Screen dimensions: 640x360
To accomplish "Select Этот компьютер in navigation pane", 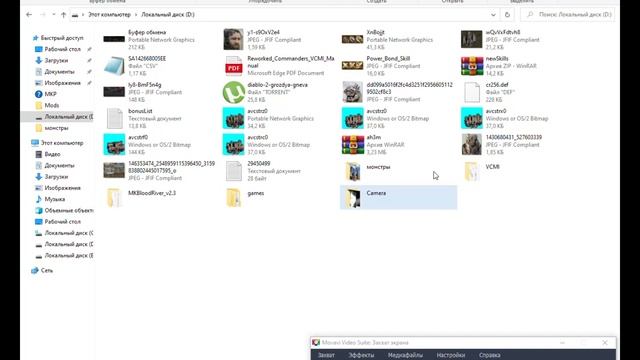I will 62,143.
